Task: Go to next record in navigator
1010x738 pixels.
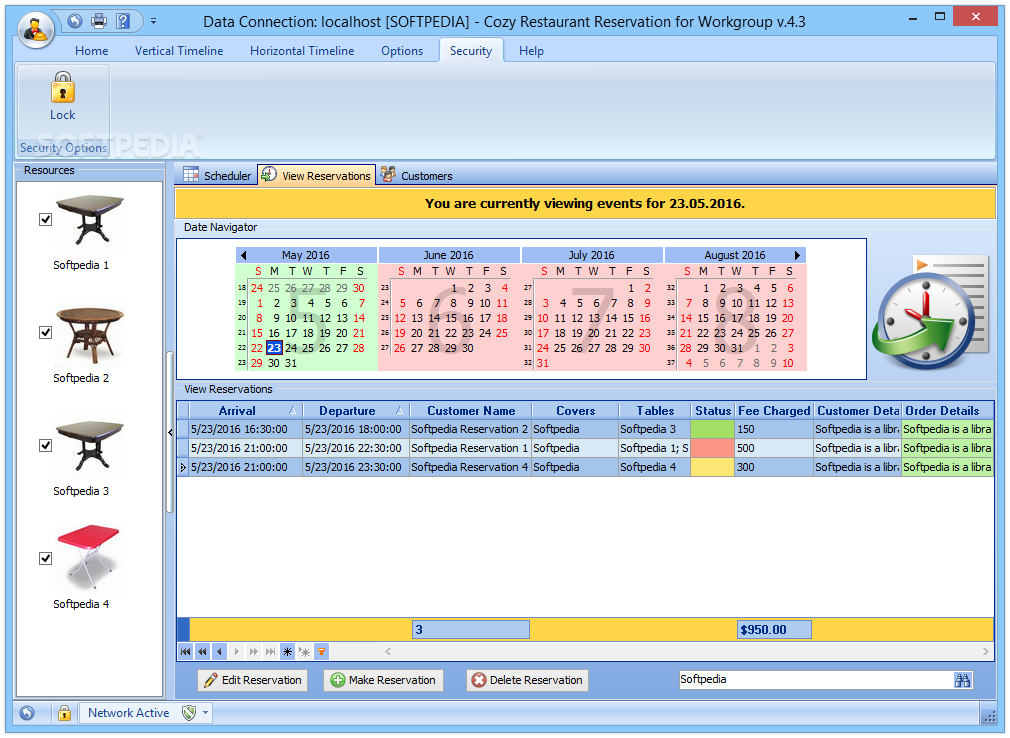Action: pos(236,652)
